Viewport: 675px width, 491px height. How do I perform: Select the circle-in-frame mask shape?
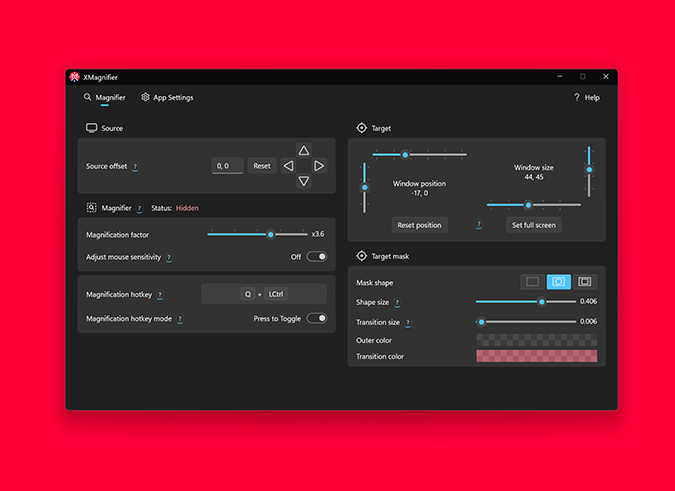click(x=559, y=282)
